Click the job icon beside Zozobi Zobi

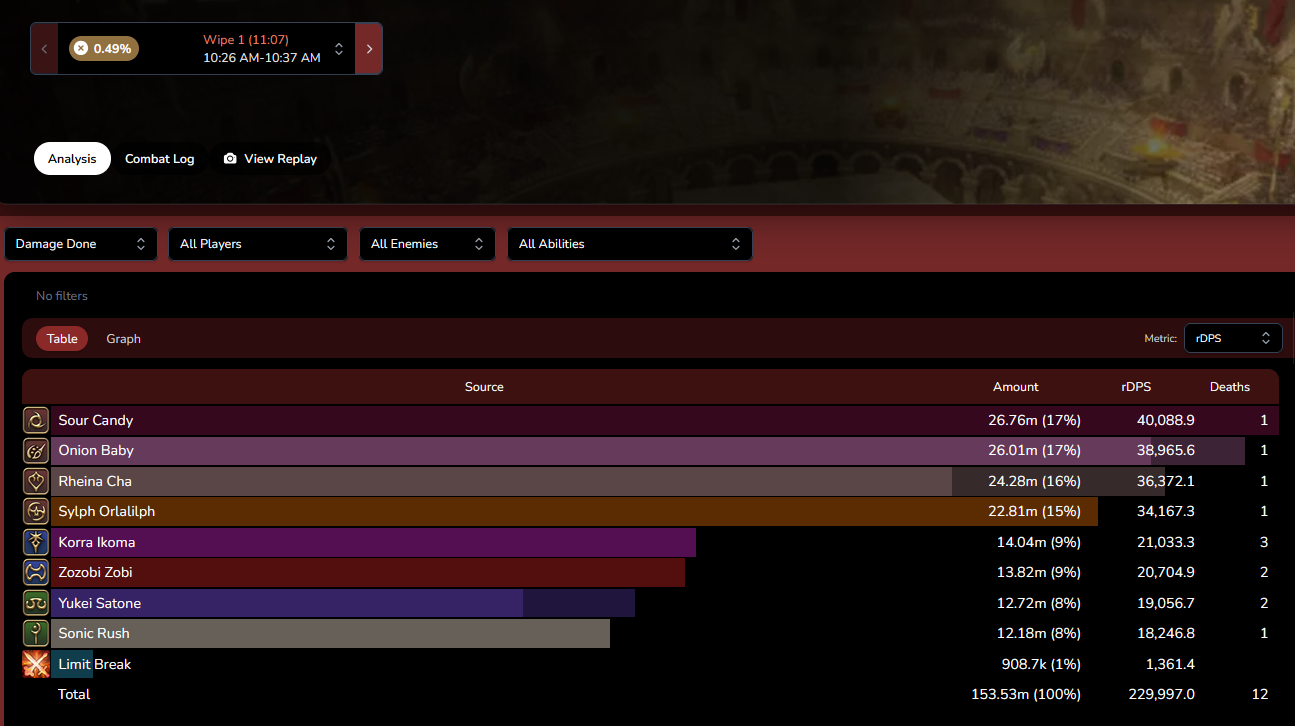[x=36, y=573]
